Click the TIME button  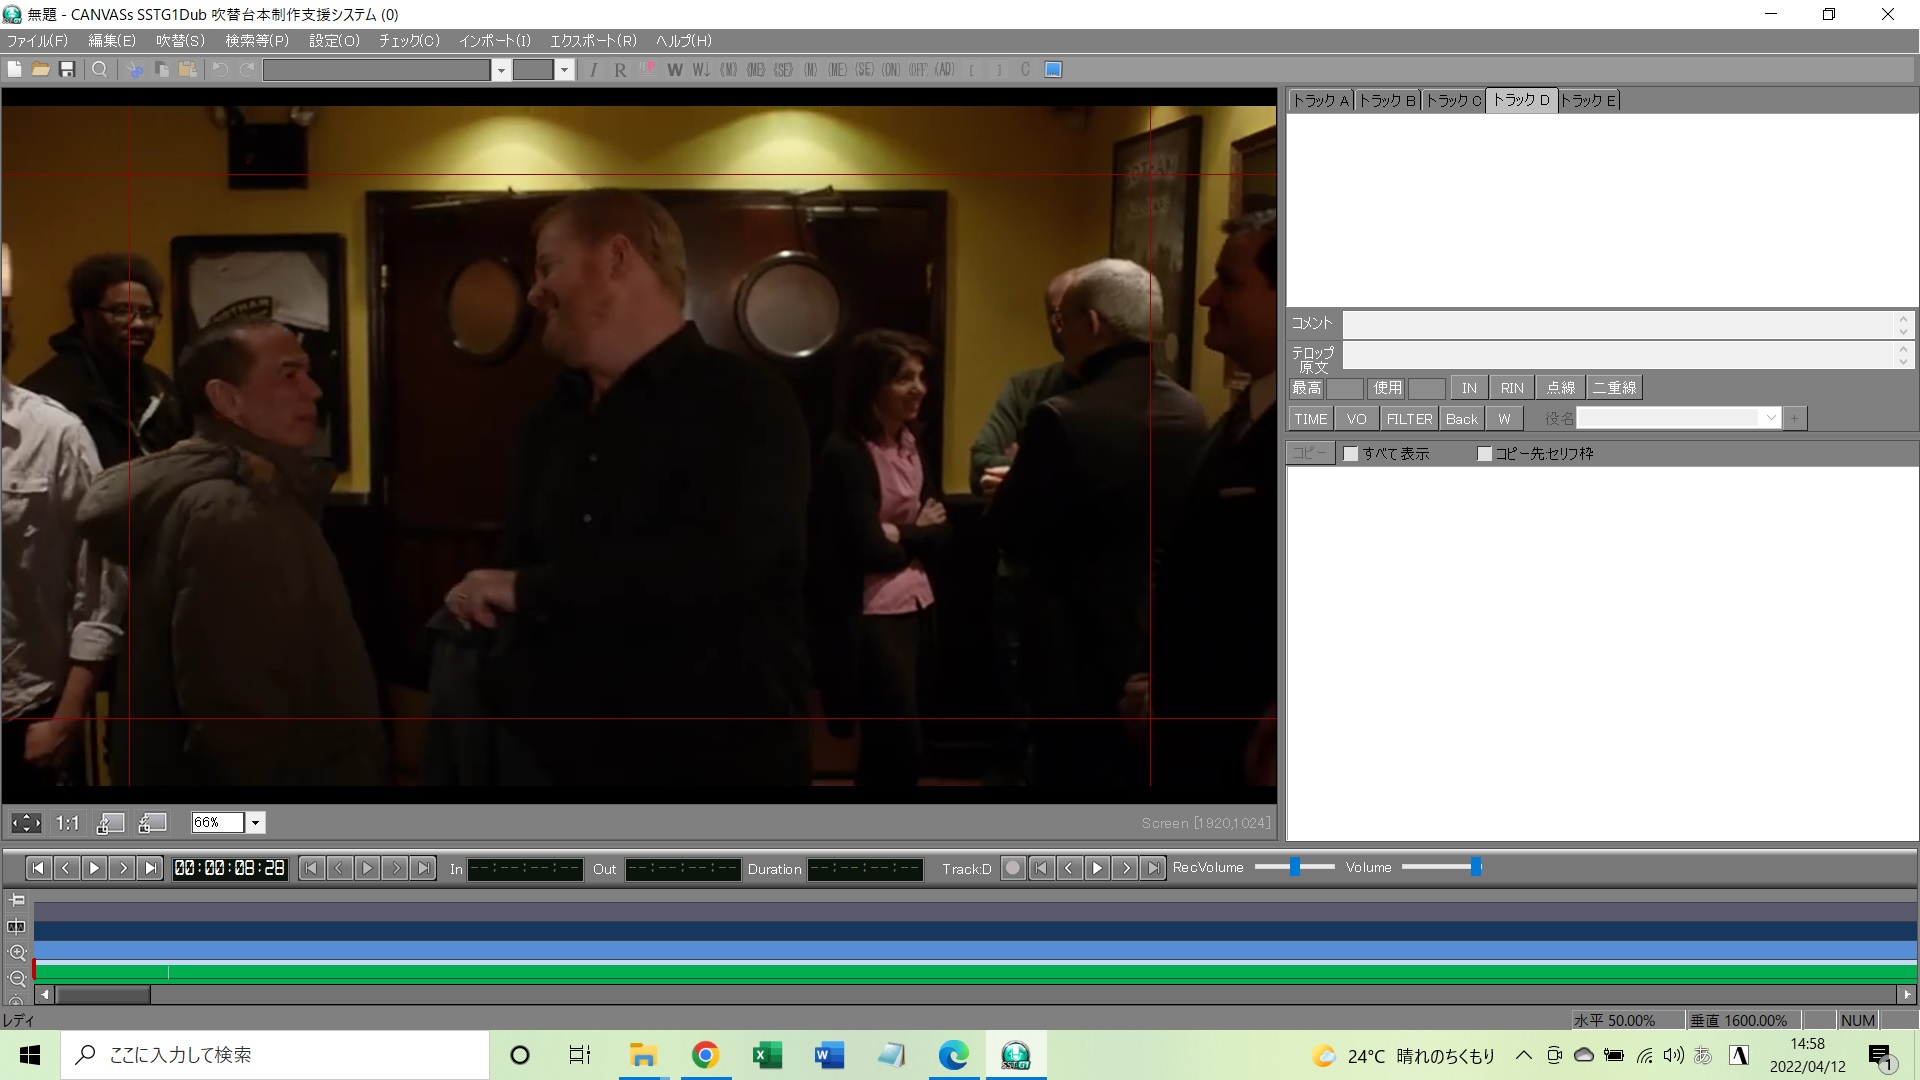pyautogui.click(x=1310, y=419)
